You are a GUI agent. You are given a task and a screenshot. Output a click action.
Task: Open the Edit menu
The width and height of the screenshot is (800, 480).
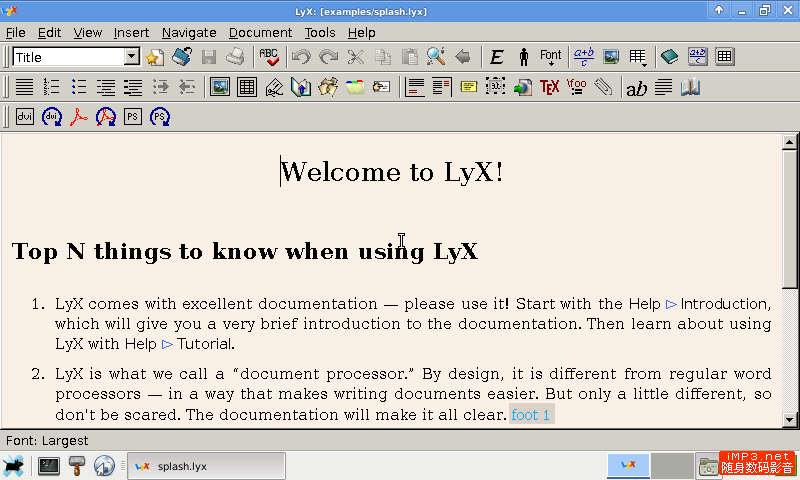pyautogui.click(x=49, y=33)
